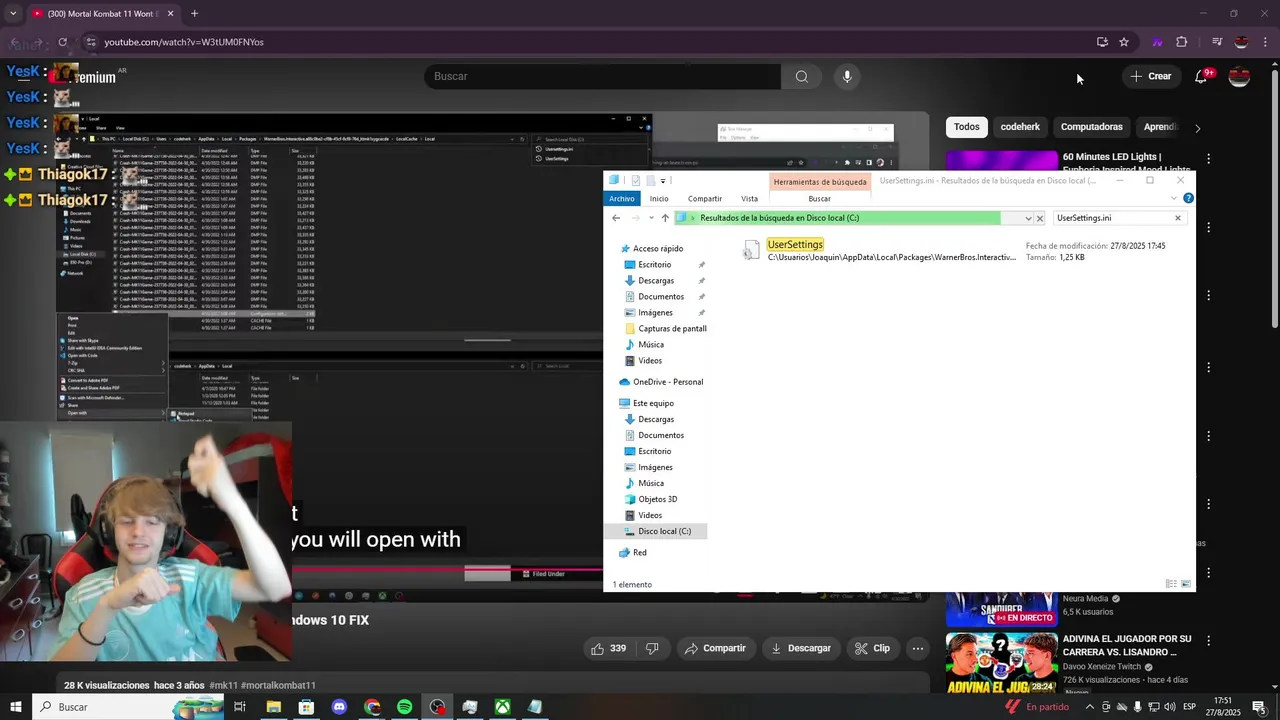The width and height of the screenshot is (1280, 720).
Task: Select Este equipo in navigation pane
Action: [x=653, y=404]
